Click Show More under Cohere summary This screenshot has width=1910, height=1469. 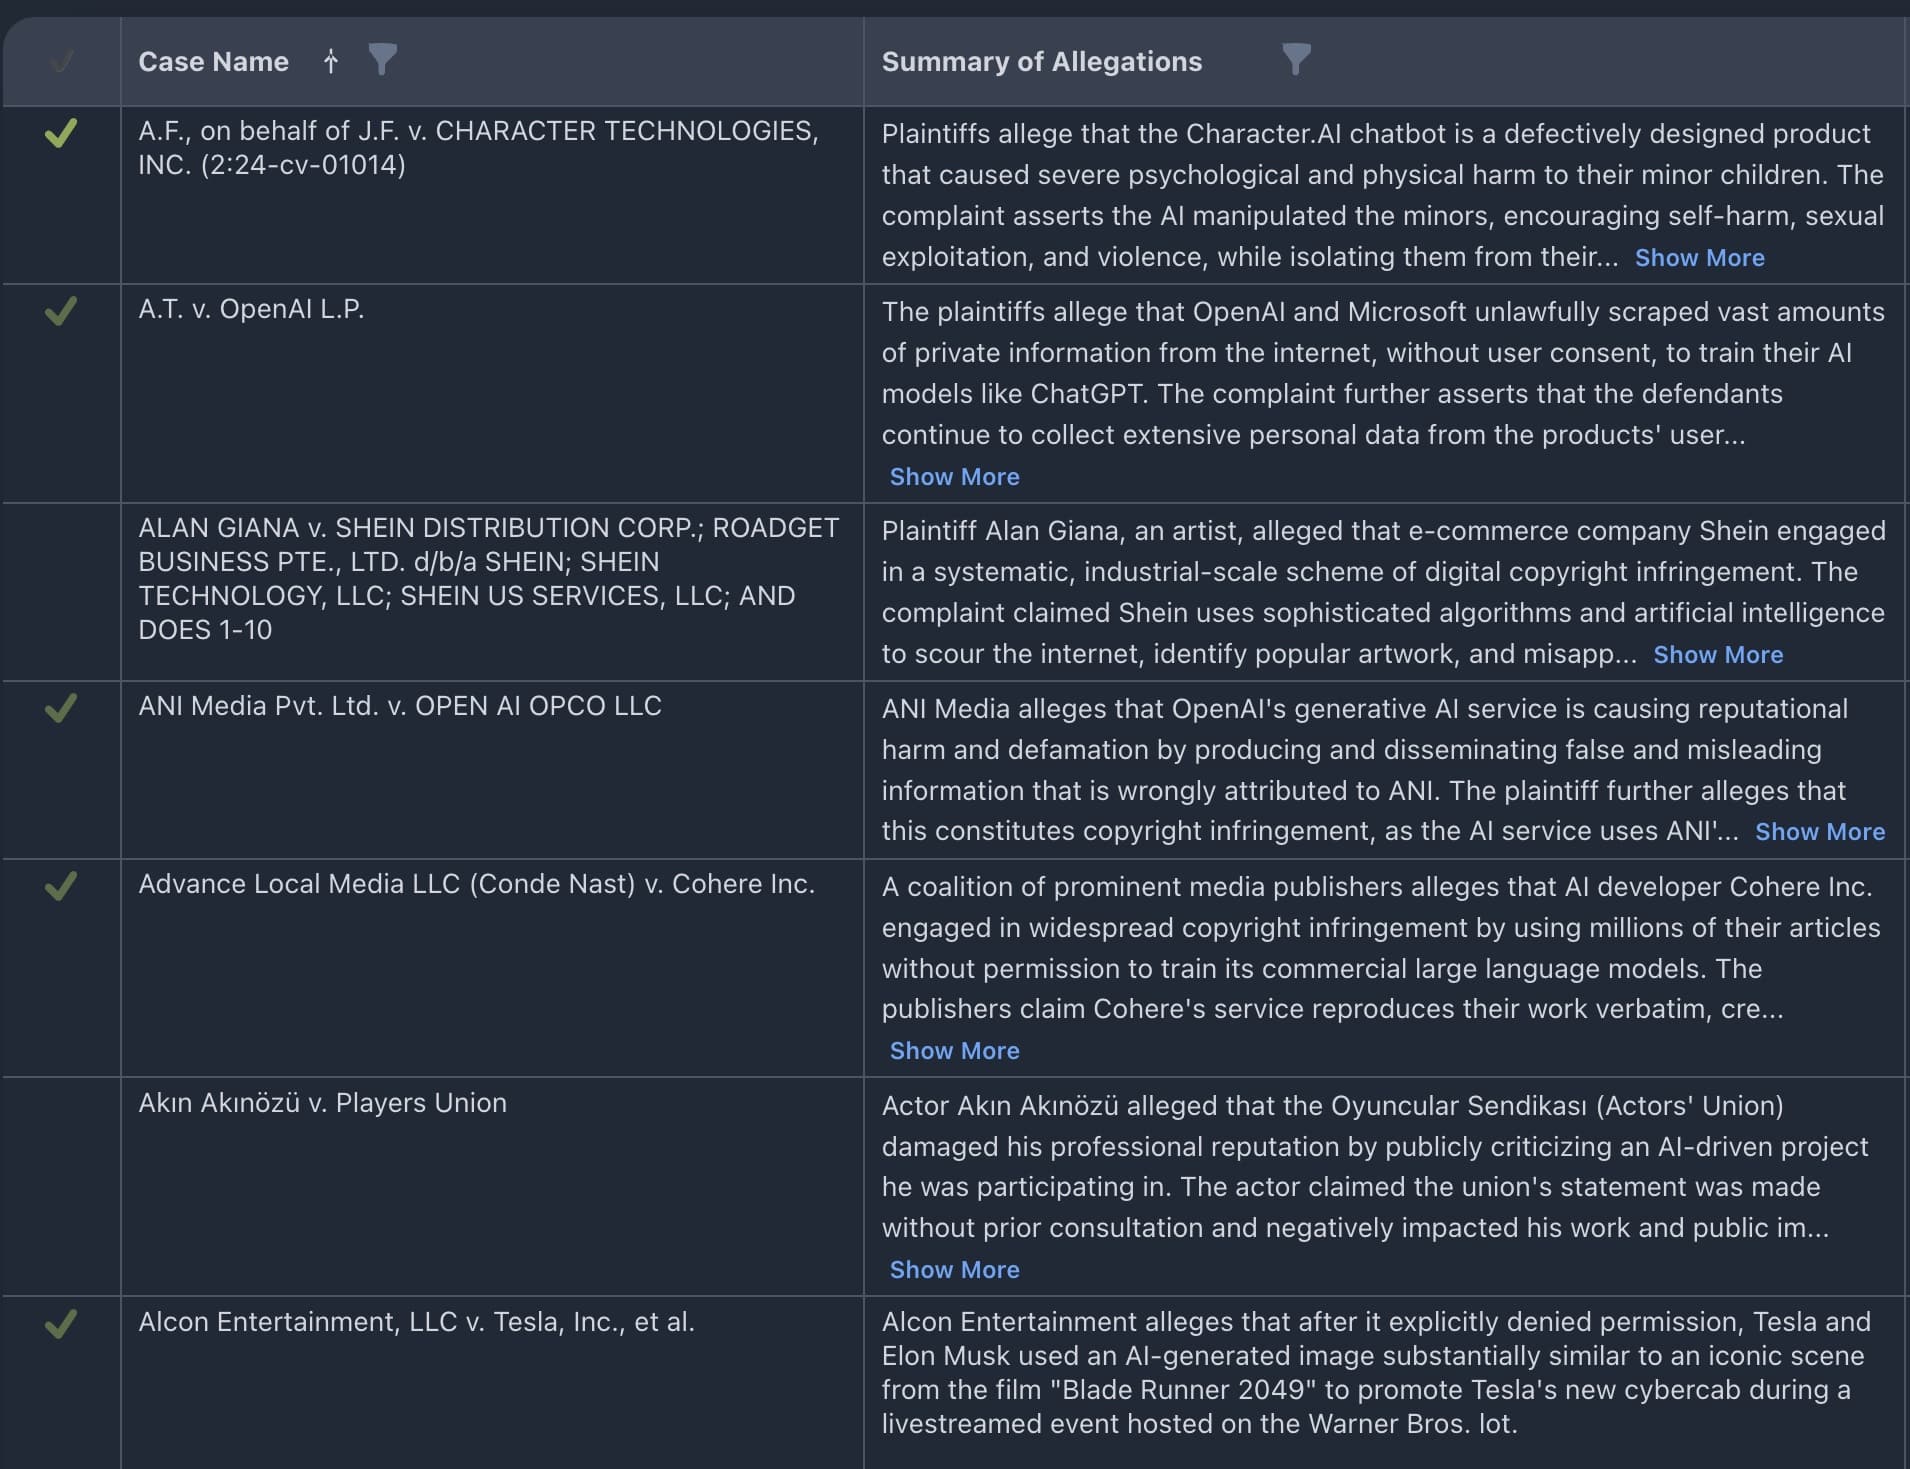(954, 1051)
